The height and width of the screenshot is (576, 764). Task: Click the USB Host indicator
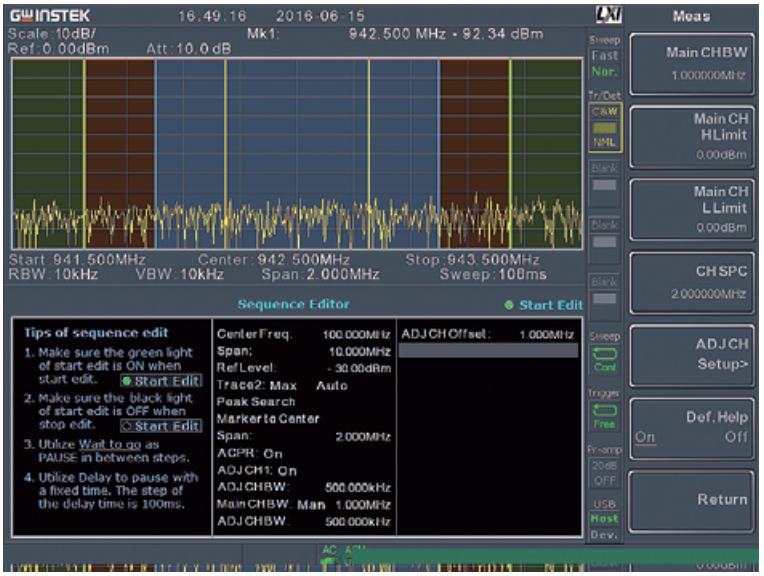tap(605, 518)
